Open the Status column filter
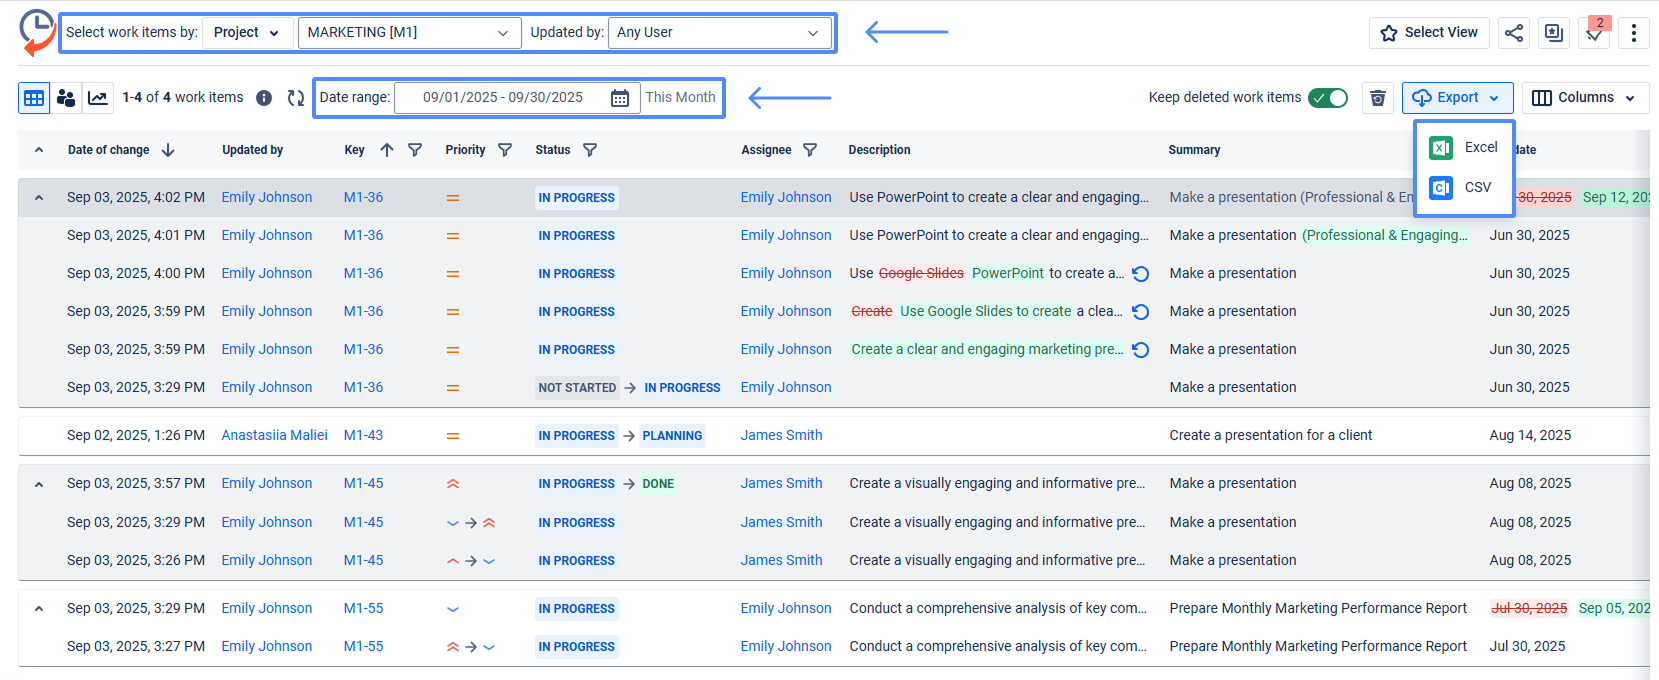The image size is (1659, 680). (x=590, y=150)
